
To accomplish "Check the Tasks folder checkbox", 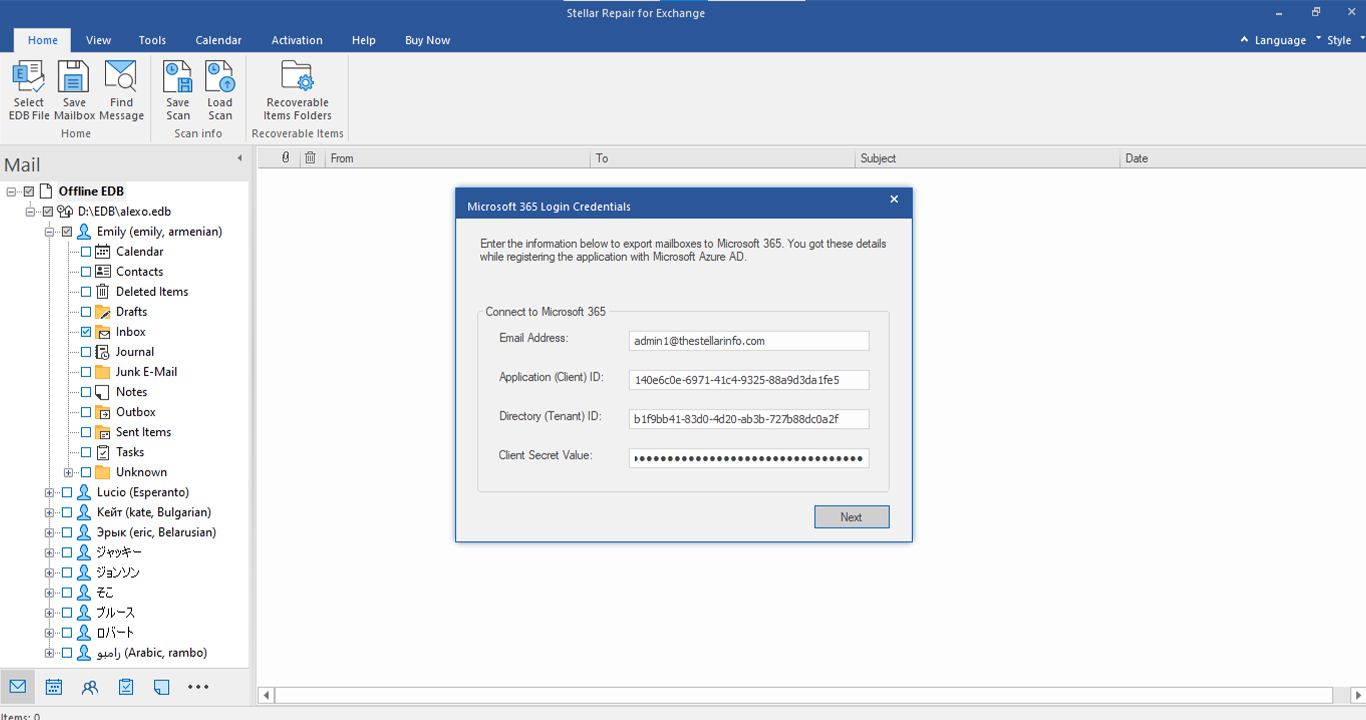I will [86, 452].
